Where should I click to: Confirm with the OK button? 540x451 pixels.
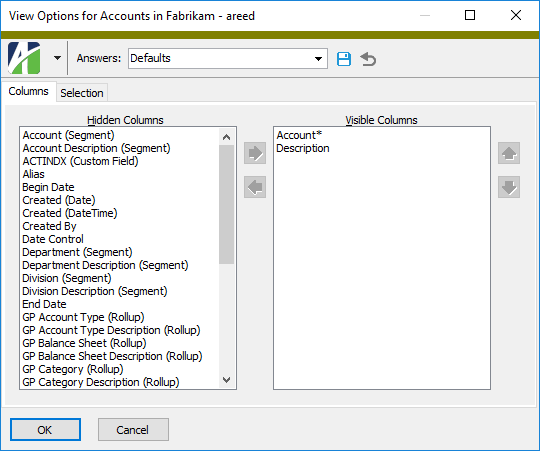45,430
